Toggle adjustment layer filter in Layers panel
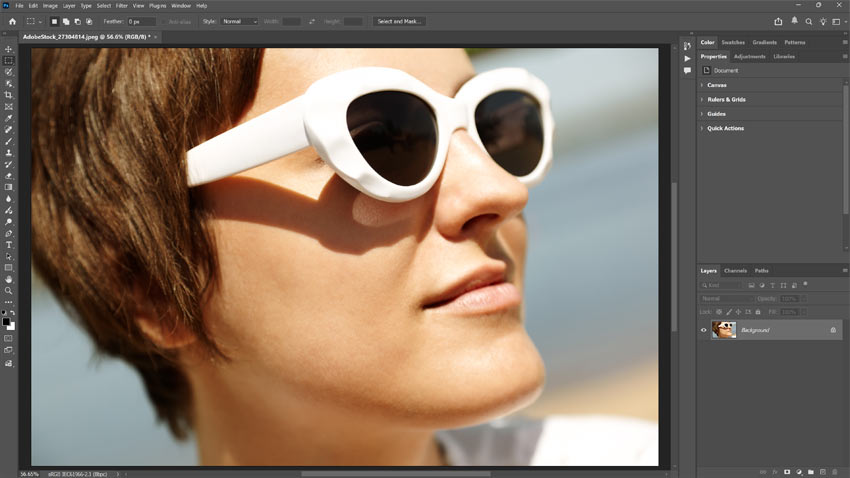Image resolution: width=850 pixels, height=478 pixels. point(762,285)
